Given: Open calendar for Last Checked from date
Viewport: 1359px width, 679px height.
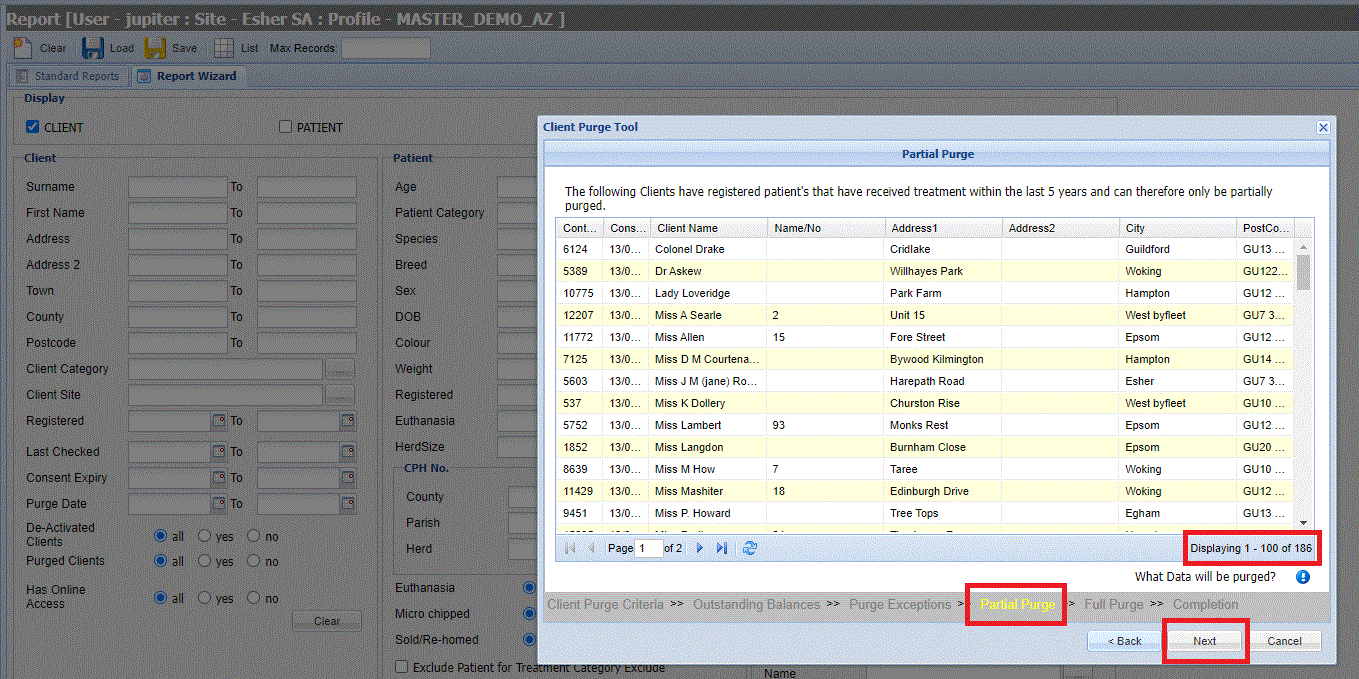Looking at the screenshot, I should tap(219, 452).
